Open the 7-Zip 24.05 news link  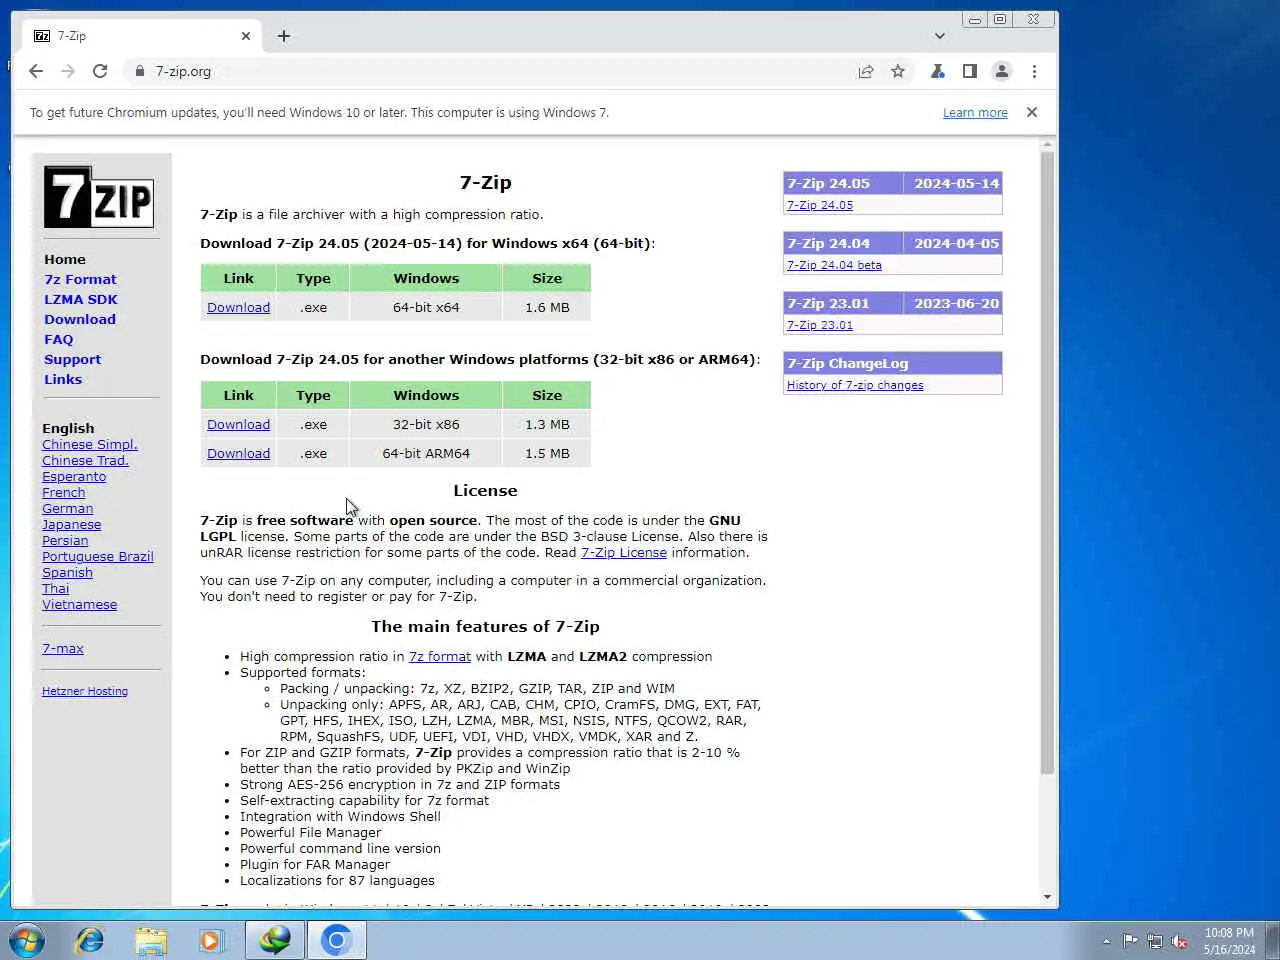(x=820, y=205)
